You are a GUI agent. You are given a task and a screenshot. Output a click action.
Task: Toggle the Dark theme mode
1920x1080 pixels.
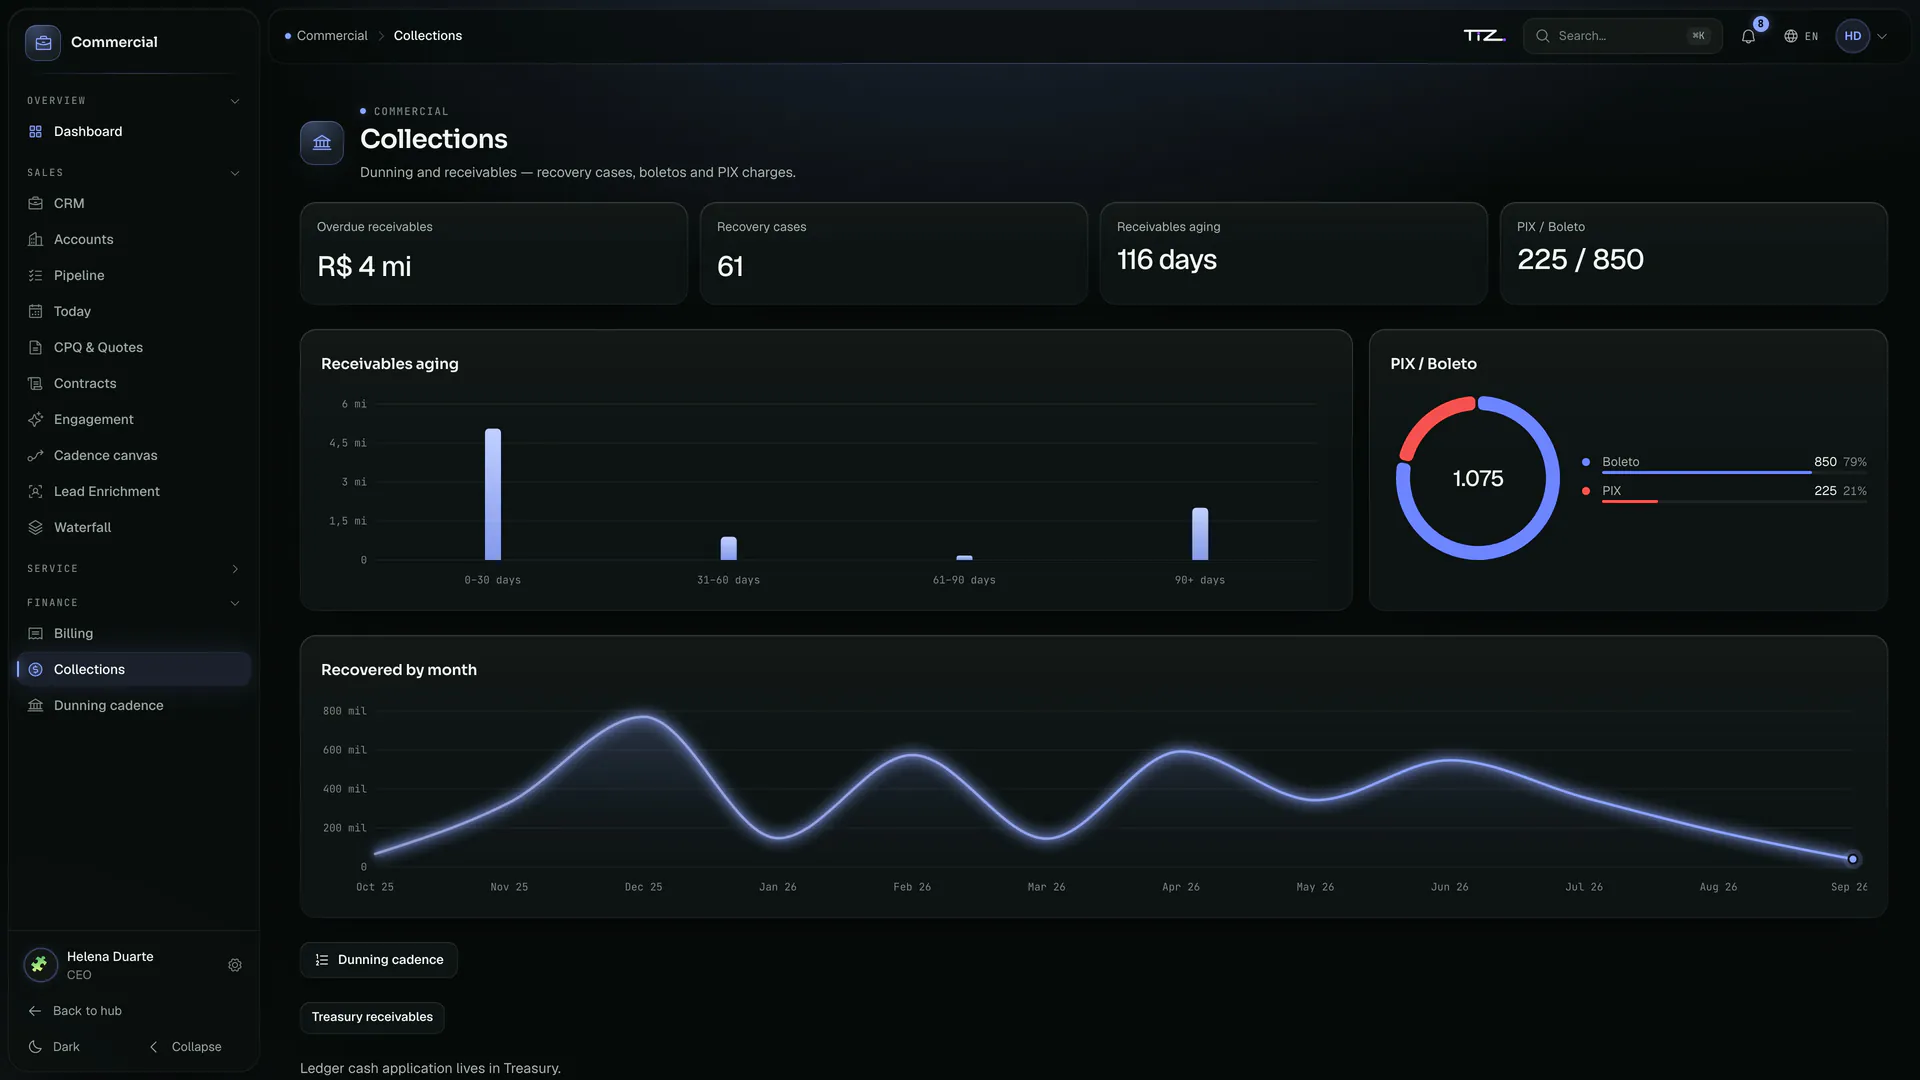[x=54, y=1047]
